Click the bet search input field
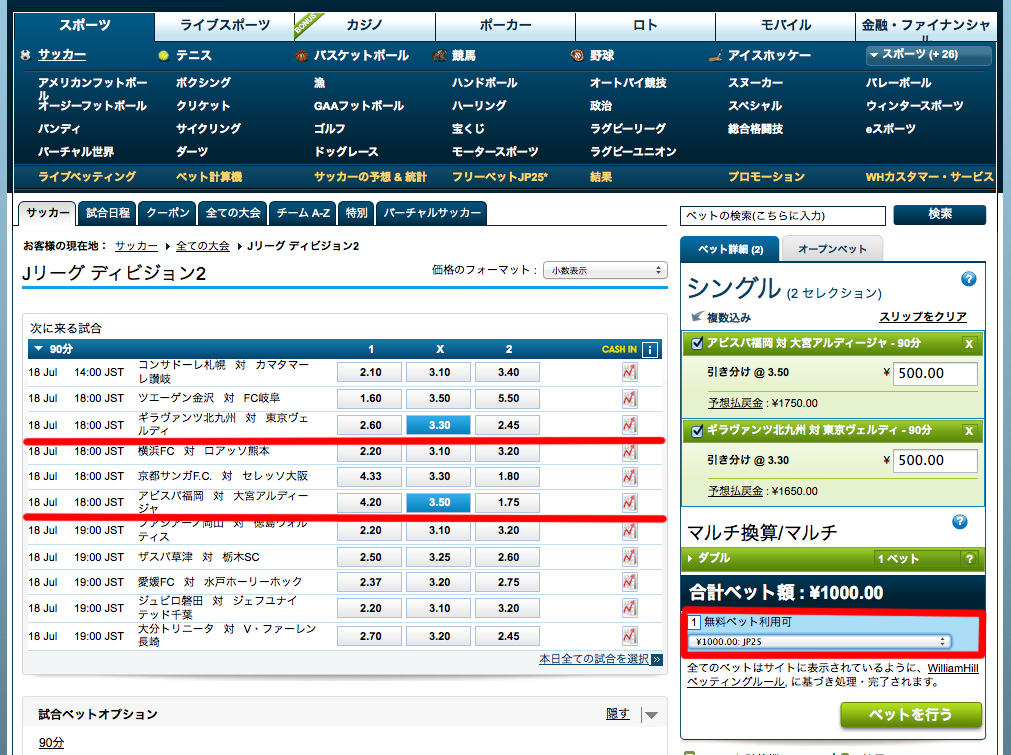This screenshot has height=755, width=1011. pyautogui.click(x=782, y=215)
